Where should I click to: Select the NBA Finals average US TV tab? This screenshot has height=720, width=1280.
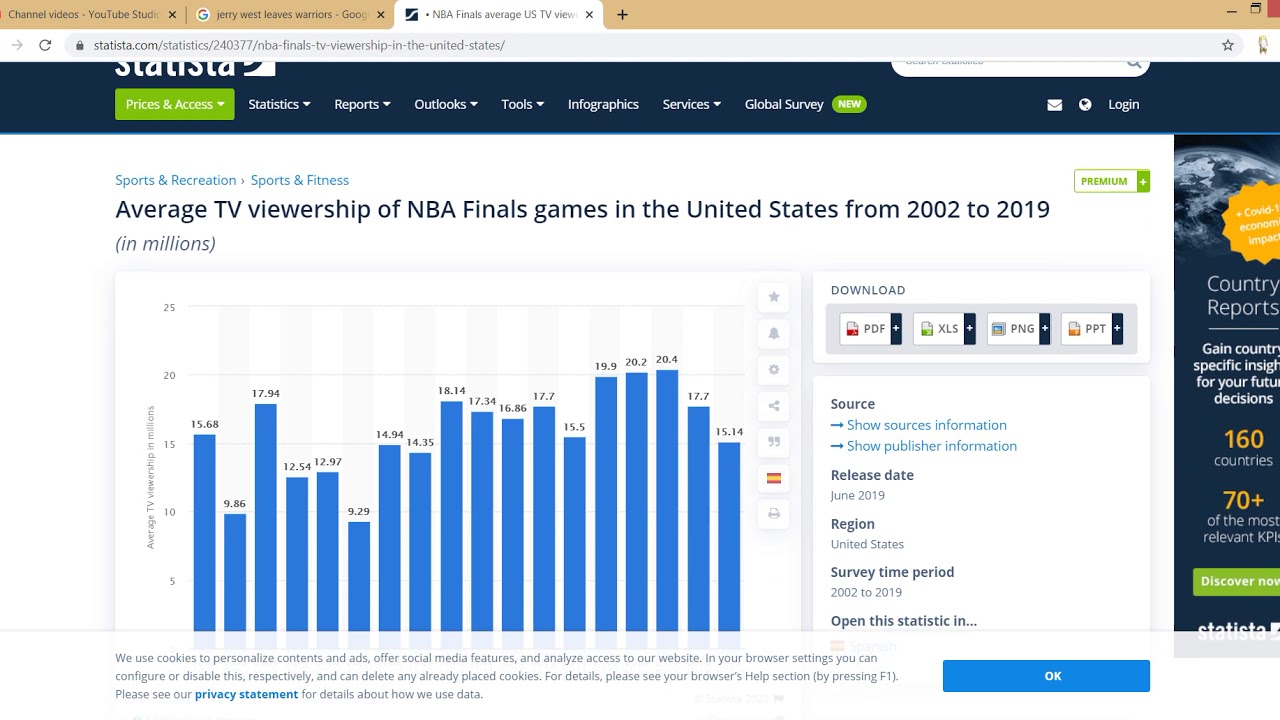pos(498,15)
